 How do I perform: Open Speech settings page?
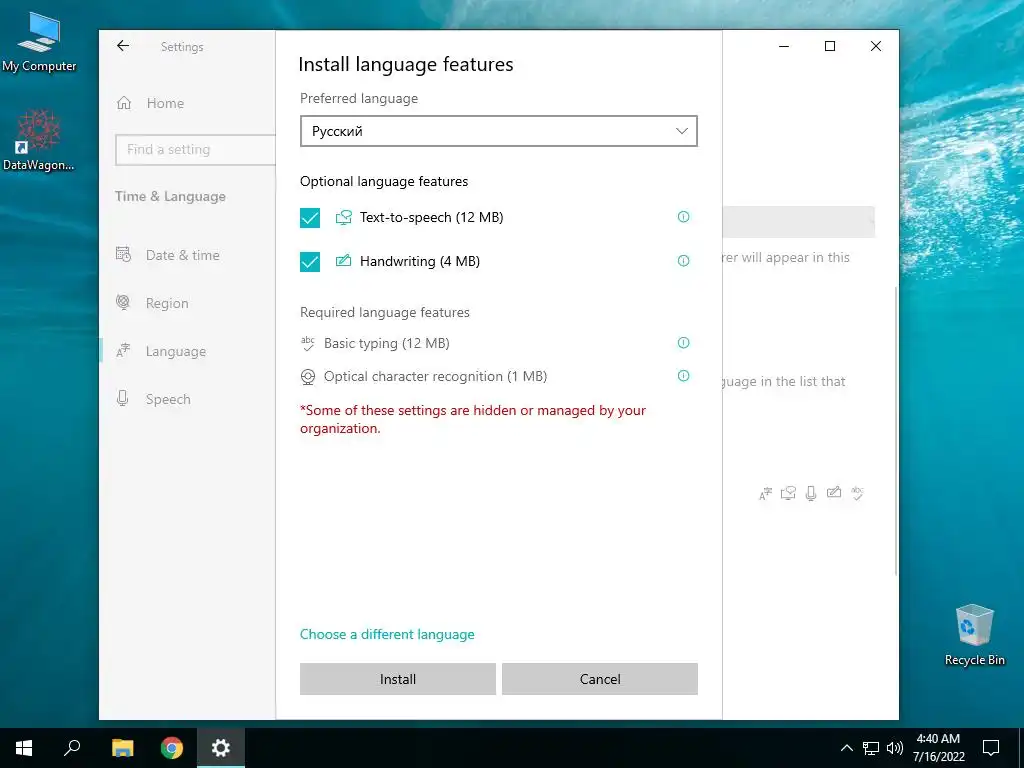(x=168, y=399)
